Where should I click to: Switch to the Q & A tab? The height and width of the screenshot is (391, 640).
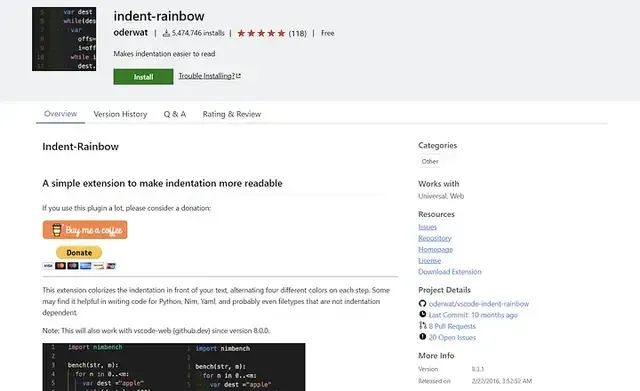pos(175,114)
